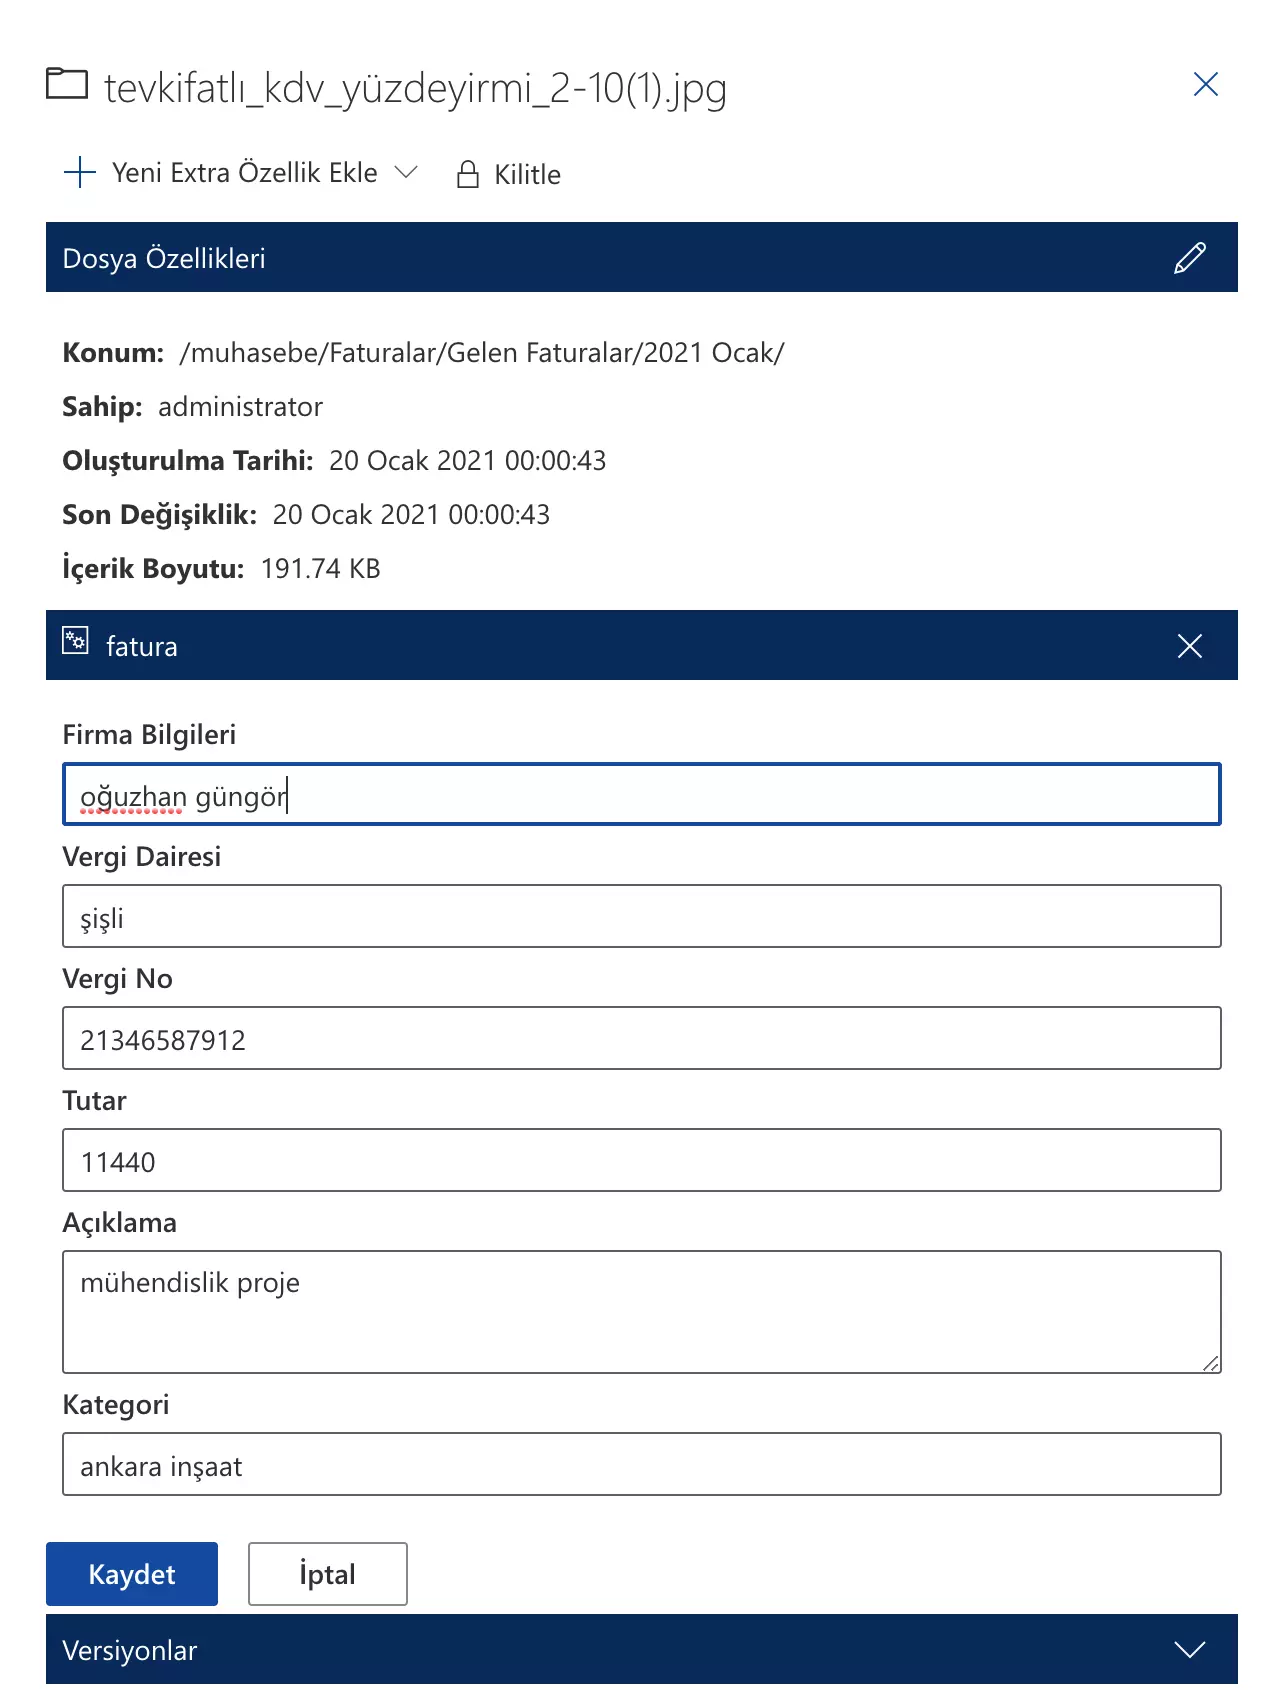This screenshot has width=1286, height=1692.
Task: Click the Firma Bilgileri label
Action: pos(149,735)
